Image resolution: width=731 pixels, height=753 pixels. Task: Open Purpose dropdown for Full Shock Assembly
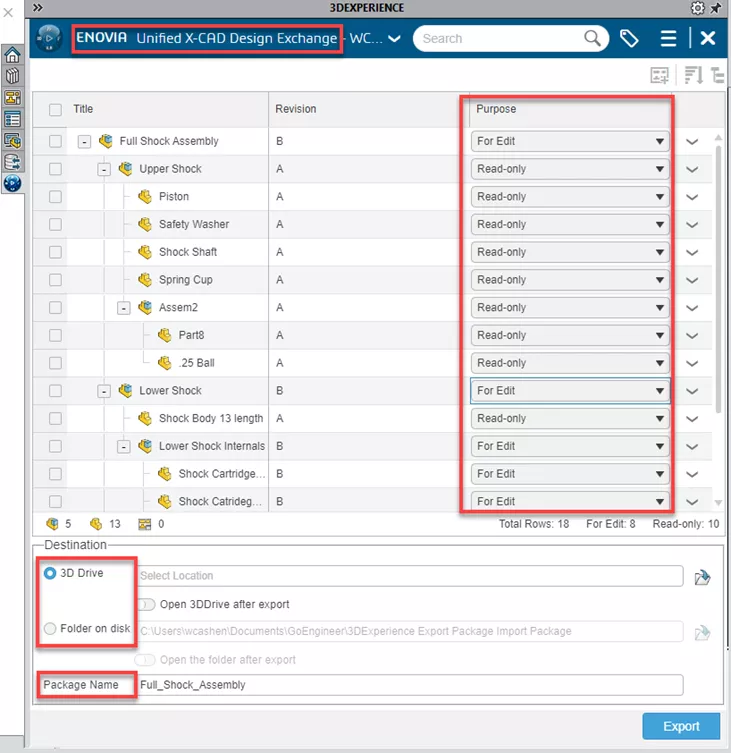570,141
